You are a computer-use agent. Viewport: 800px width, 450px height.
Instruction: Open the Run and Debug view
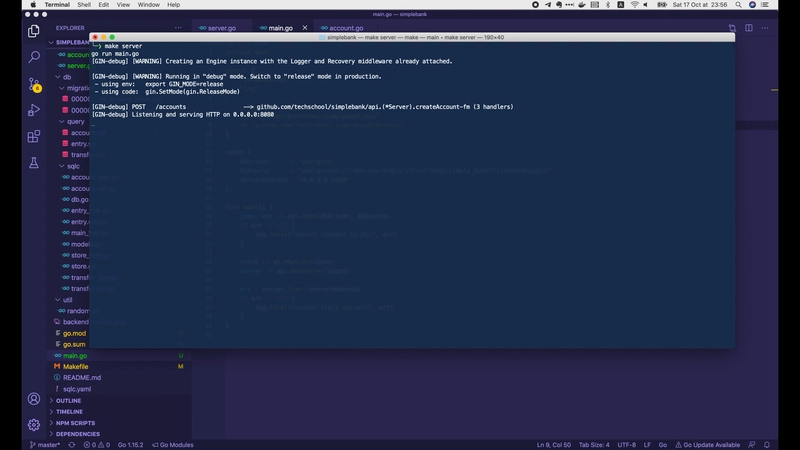pos(34,110)
